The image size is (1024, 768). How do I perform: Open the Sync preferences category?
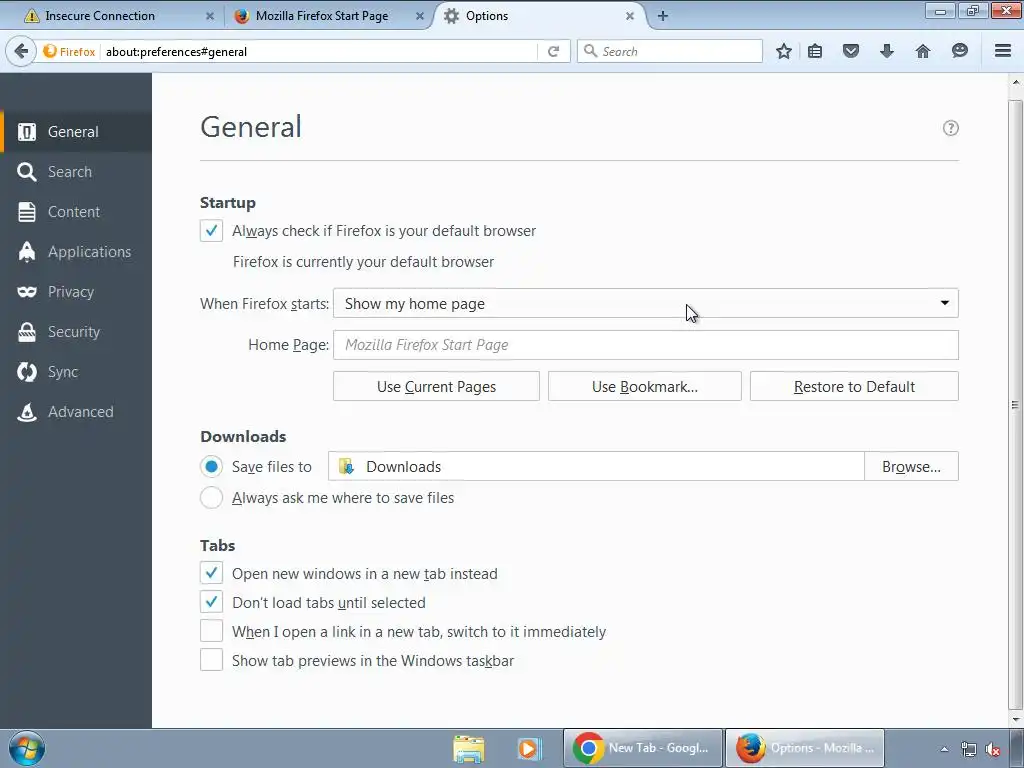[76, 372]
